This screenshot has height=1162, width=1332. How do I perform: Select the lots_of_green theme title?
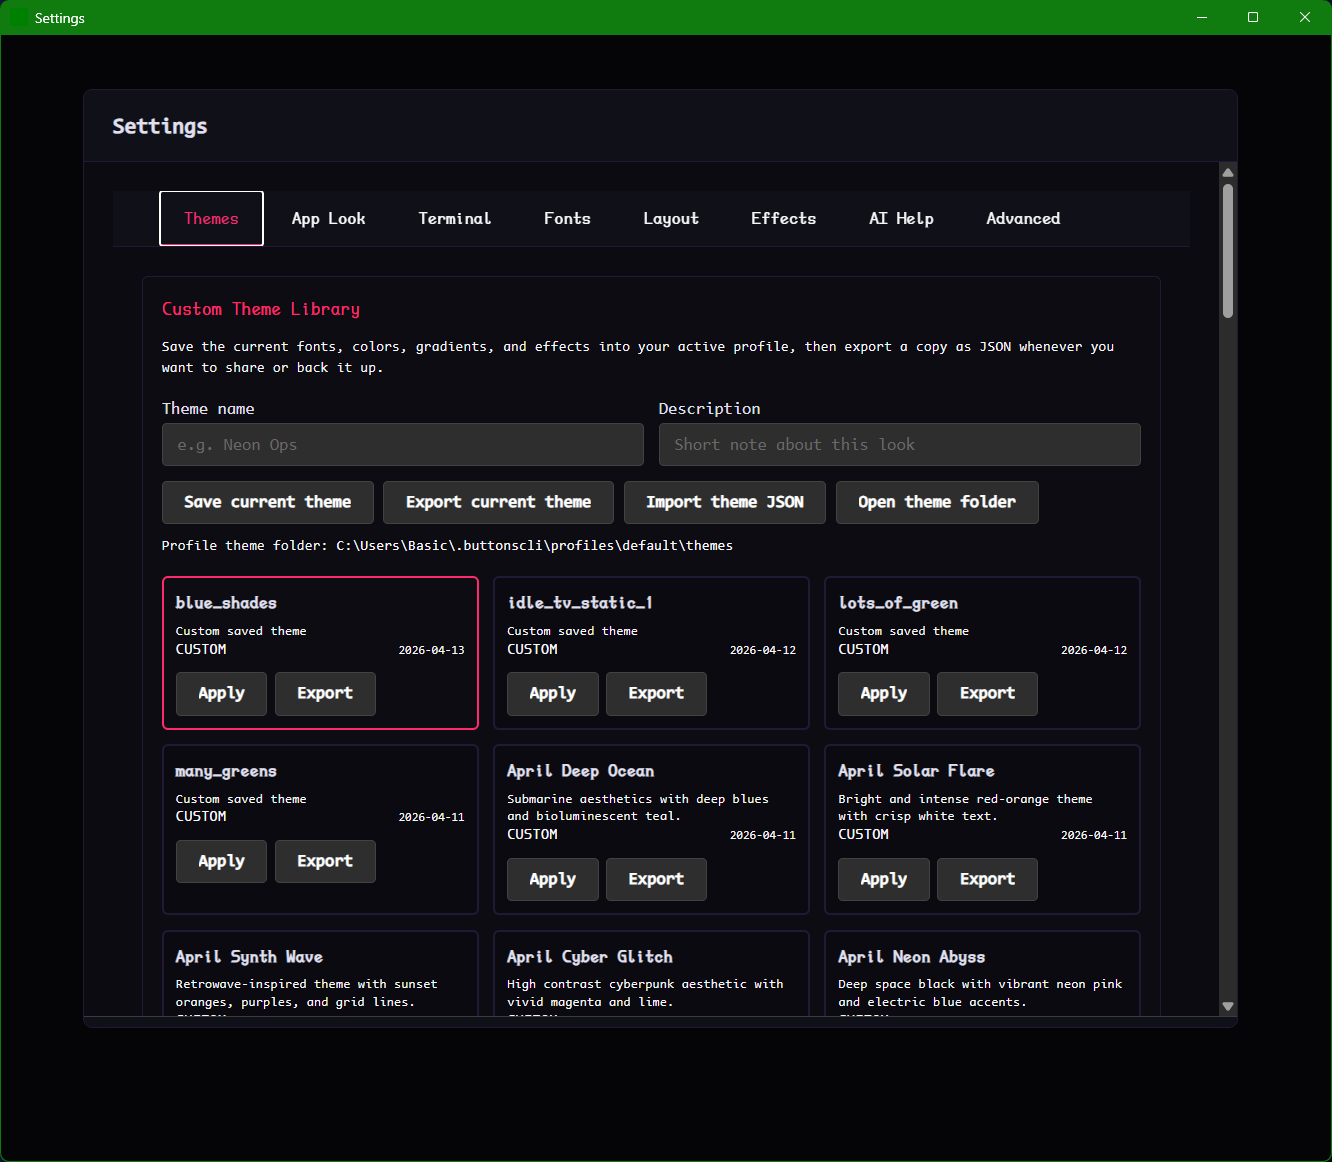[x=898, y=603]
